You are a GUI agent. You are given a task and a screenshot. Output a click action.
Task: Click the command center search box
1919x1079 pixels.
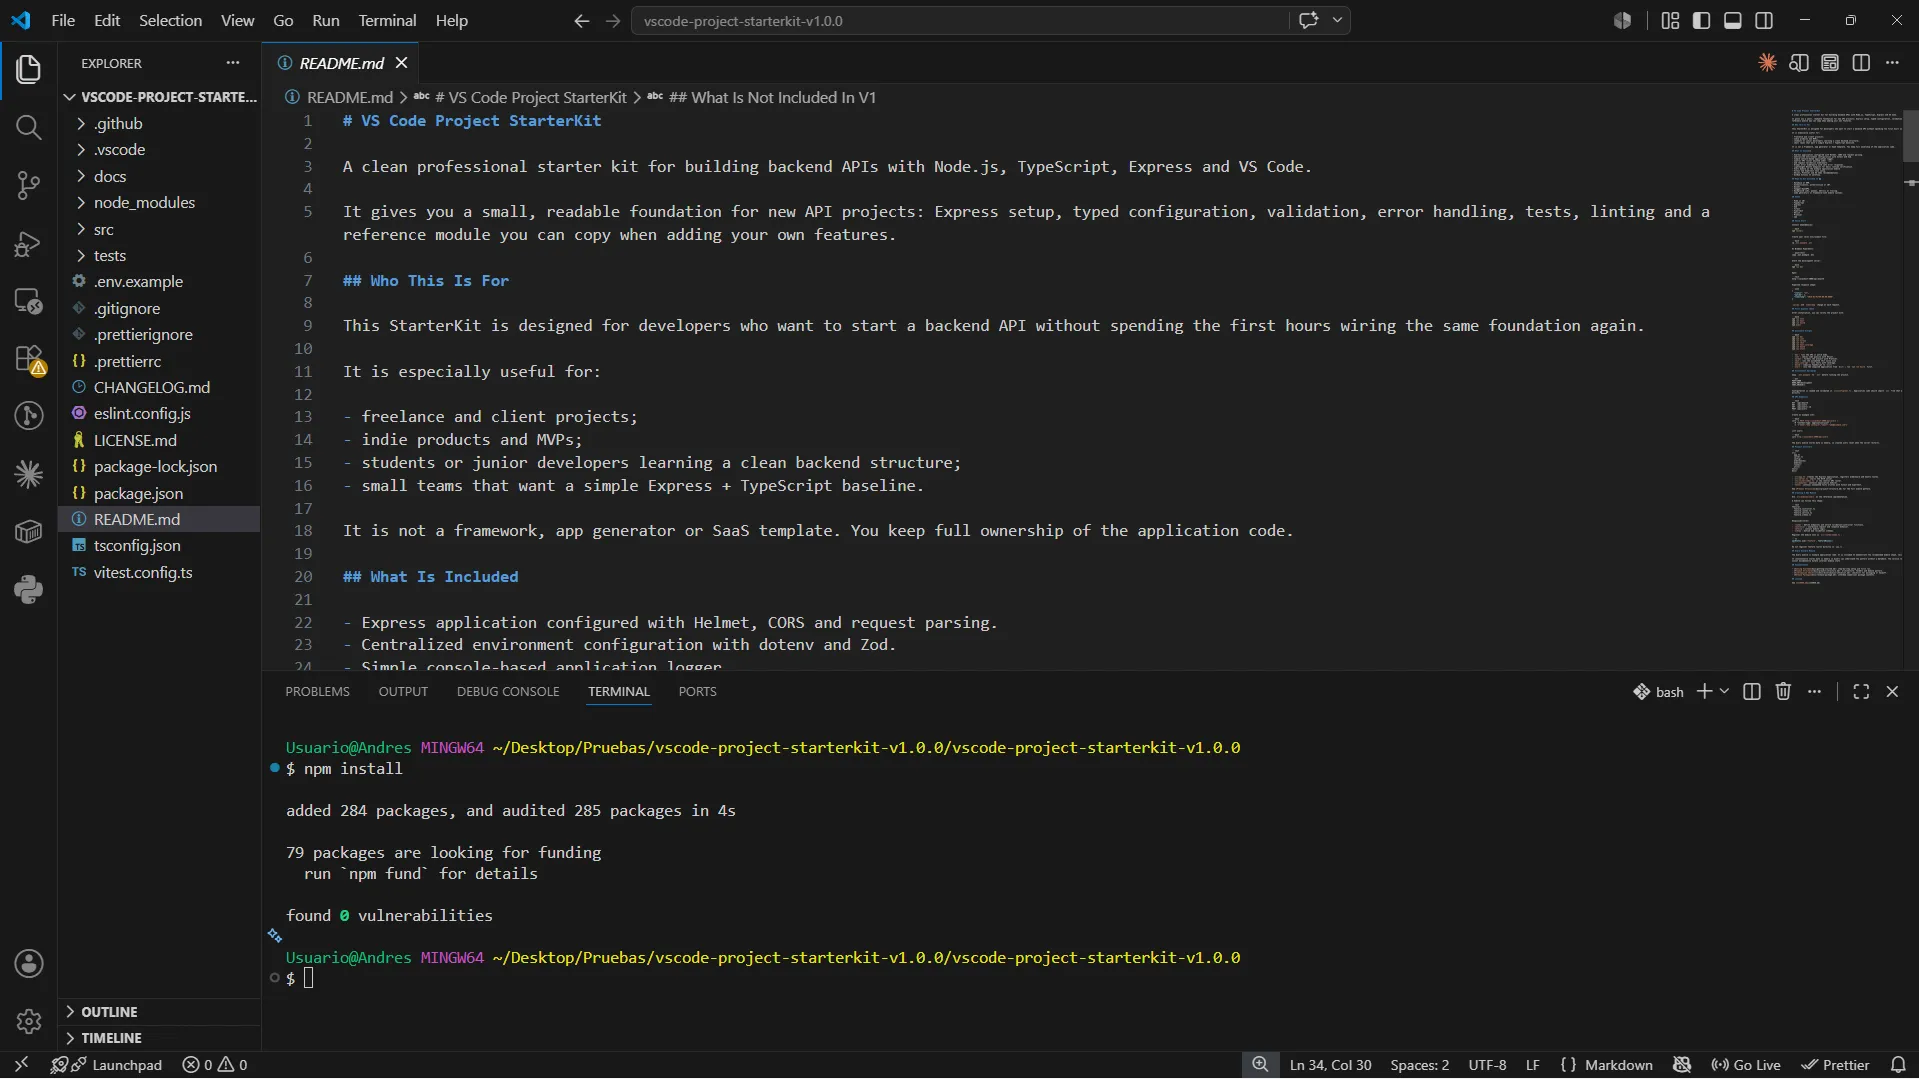960,20
